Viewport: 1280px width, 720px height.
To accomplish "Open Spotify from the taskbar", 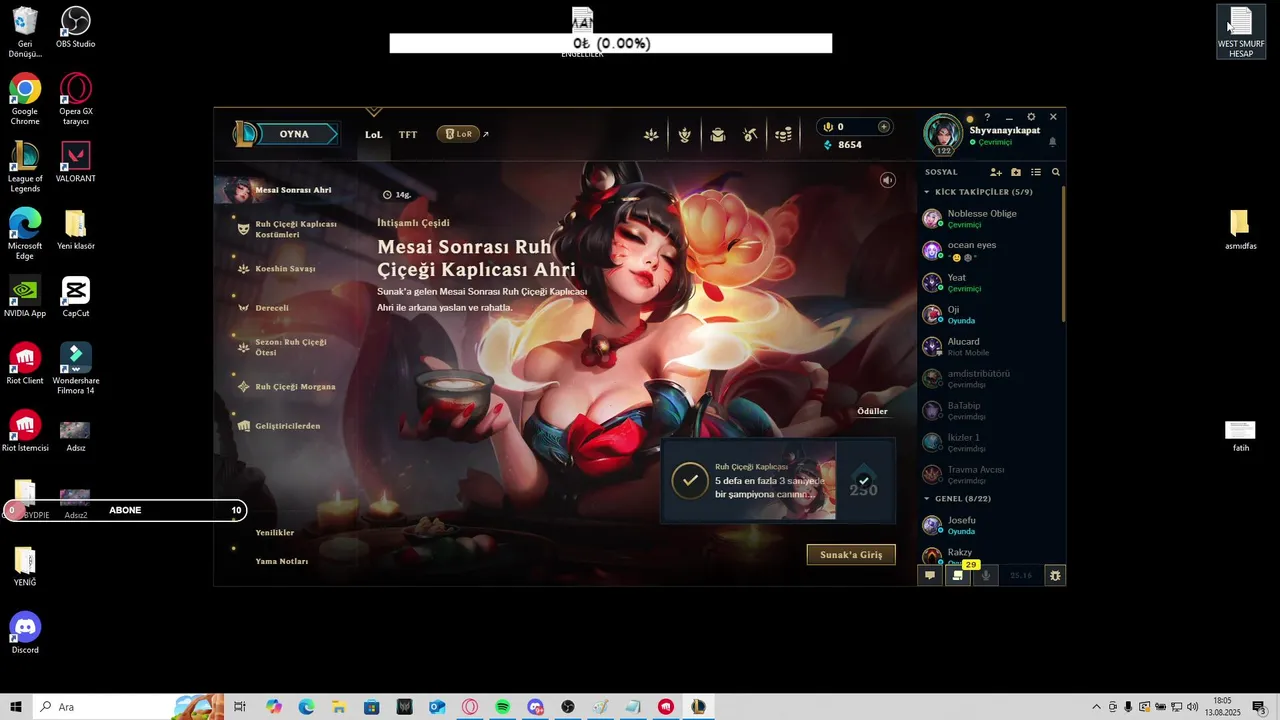I will (x=502, y=707).
